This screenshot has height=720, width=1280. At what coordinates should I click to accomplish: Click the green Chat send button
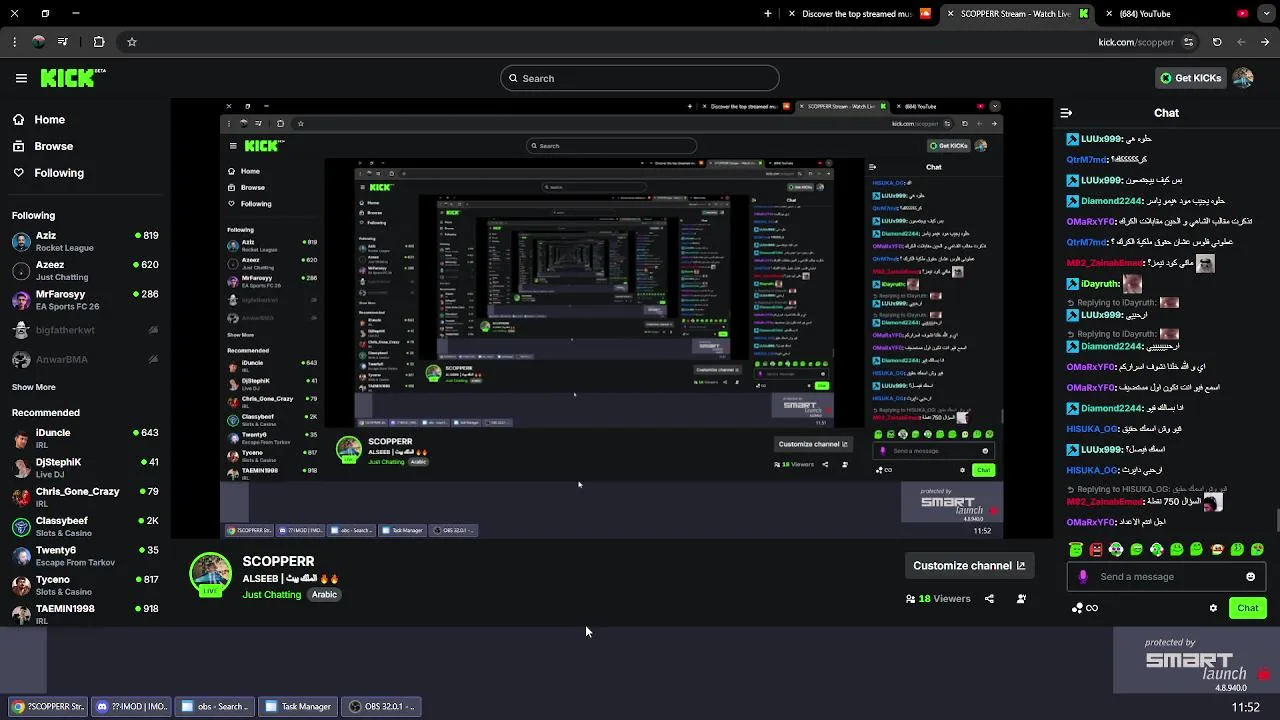[x=1248, y=608]
